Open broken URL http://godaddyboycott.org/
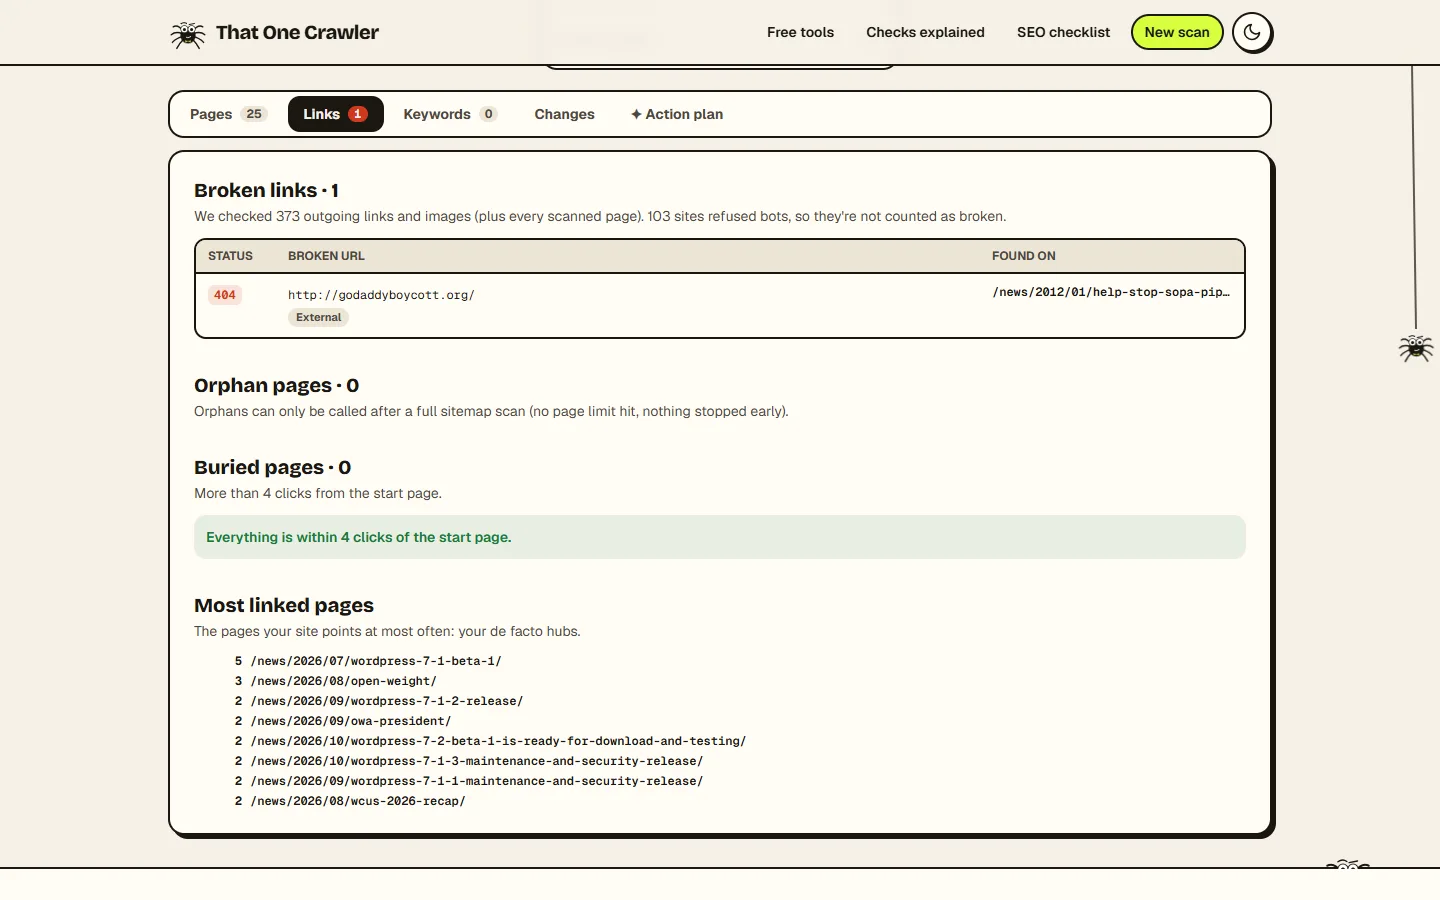The width and height of the screenshot is (1440, 900). tap(381, 295)
